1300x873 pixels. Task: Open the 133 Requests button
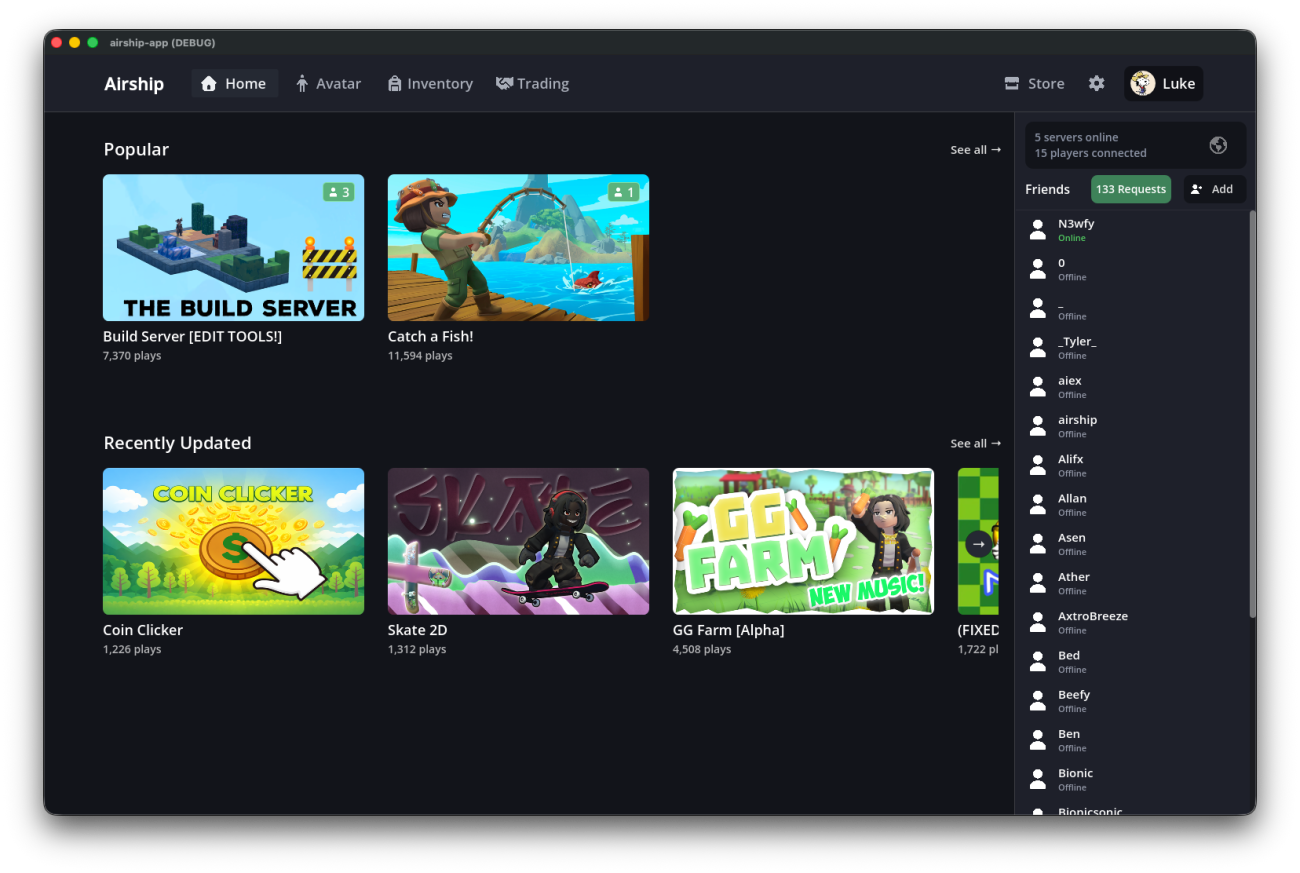pos(1131,189)
